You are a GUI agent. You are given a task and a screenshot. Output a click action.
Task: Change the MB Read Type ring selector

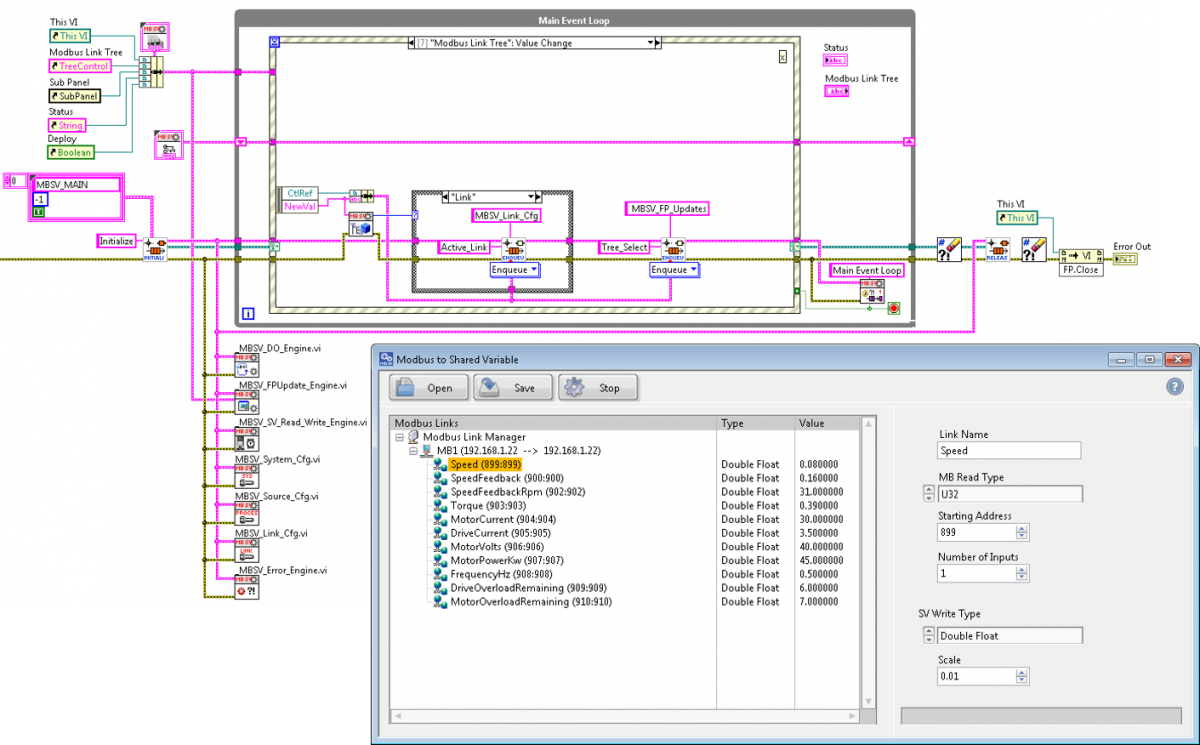927,493
